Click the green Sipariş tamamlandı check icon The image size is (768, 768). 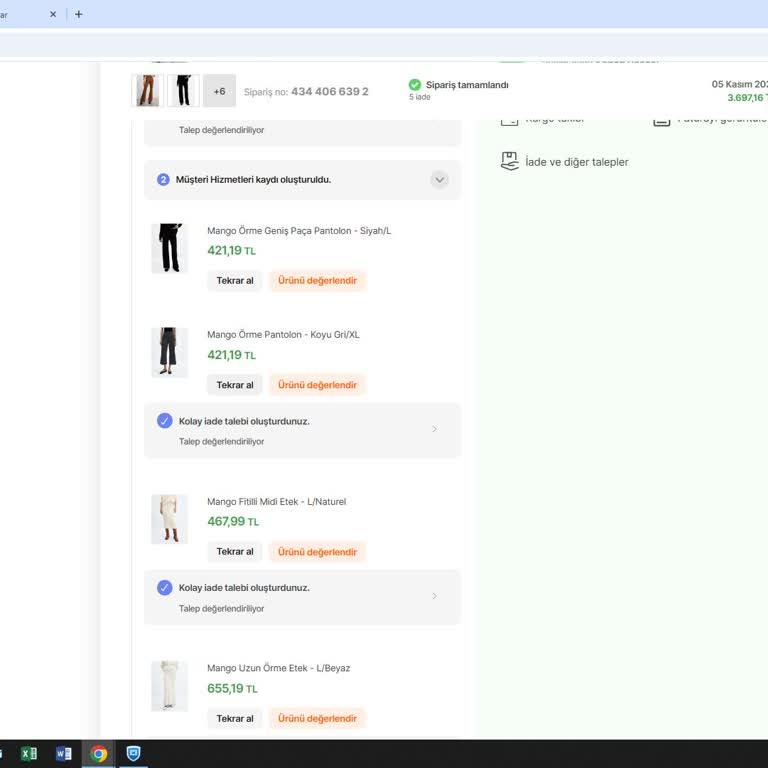[415, 85]
